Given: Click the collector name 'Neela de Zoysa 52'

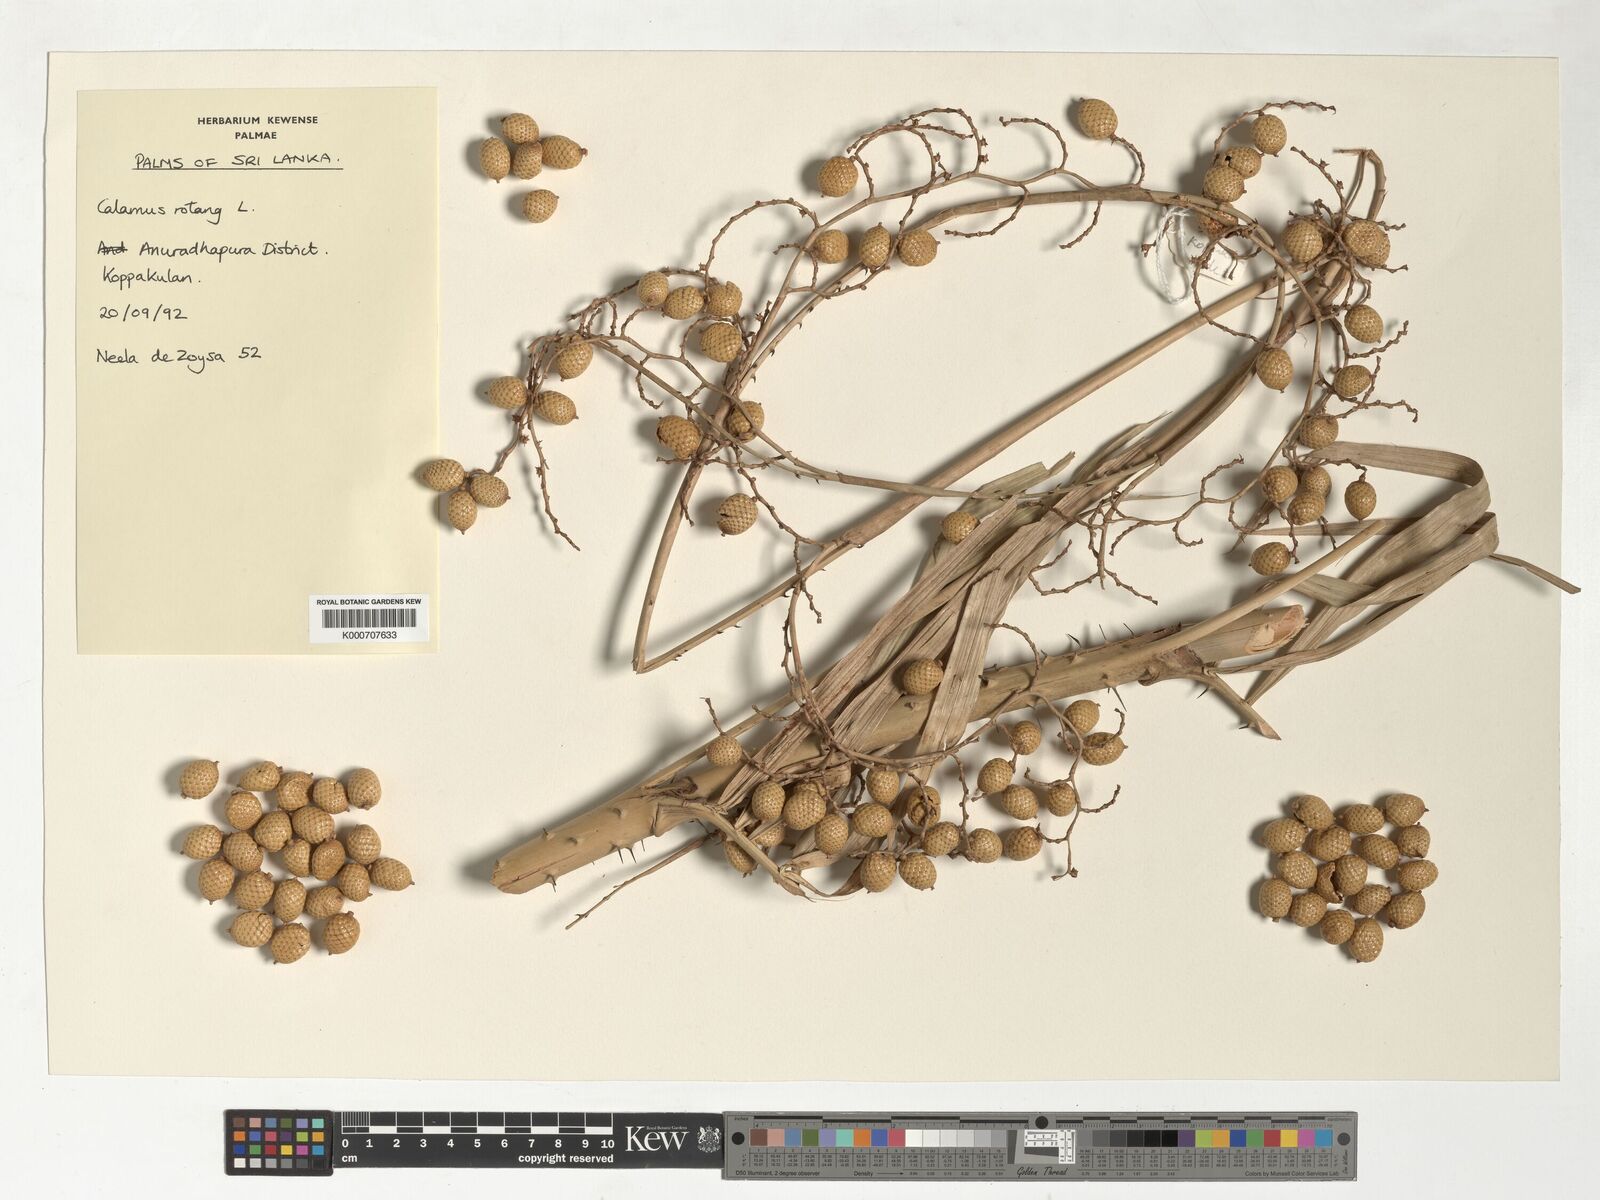Looking at the screenshot, I should pyautogui.click(x=178, y=354).
